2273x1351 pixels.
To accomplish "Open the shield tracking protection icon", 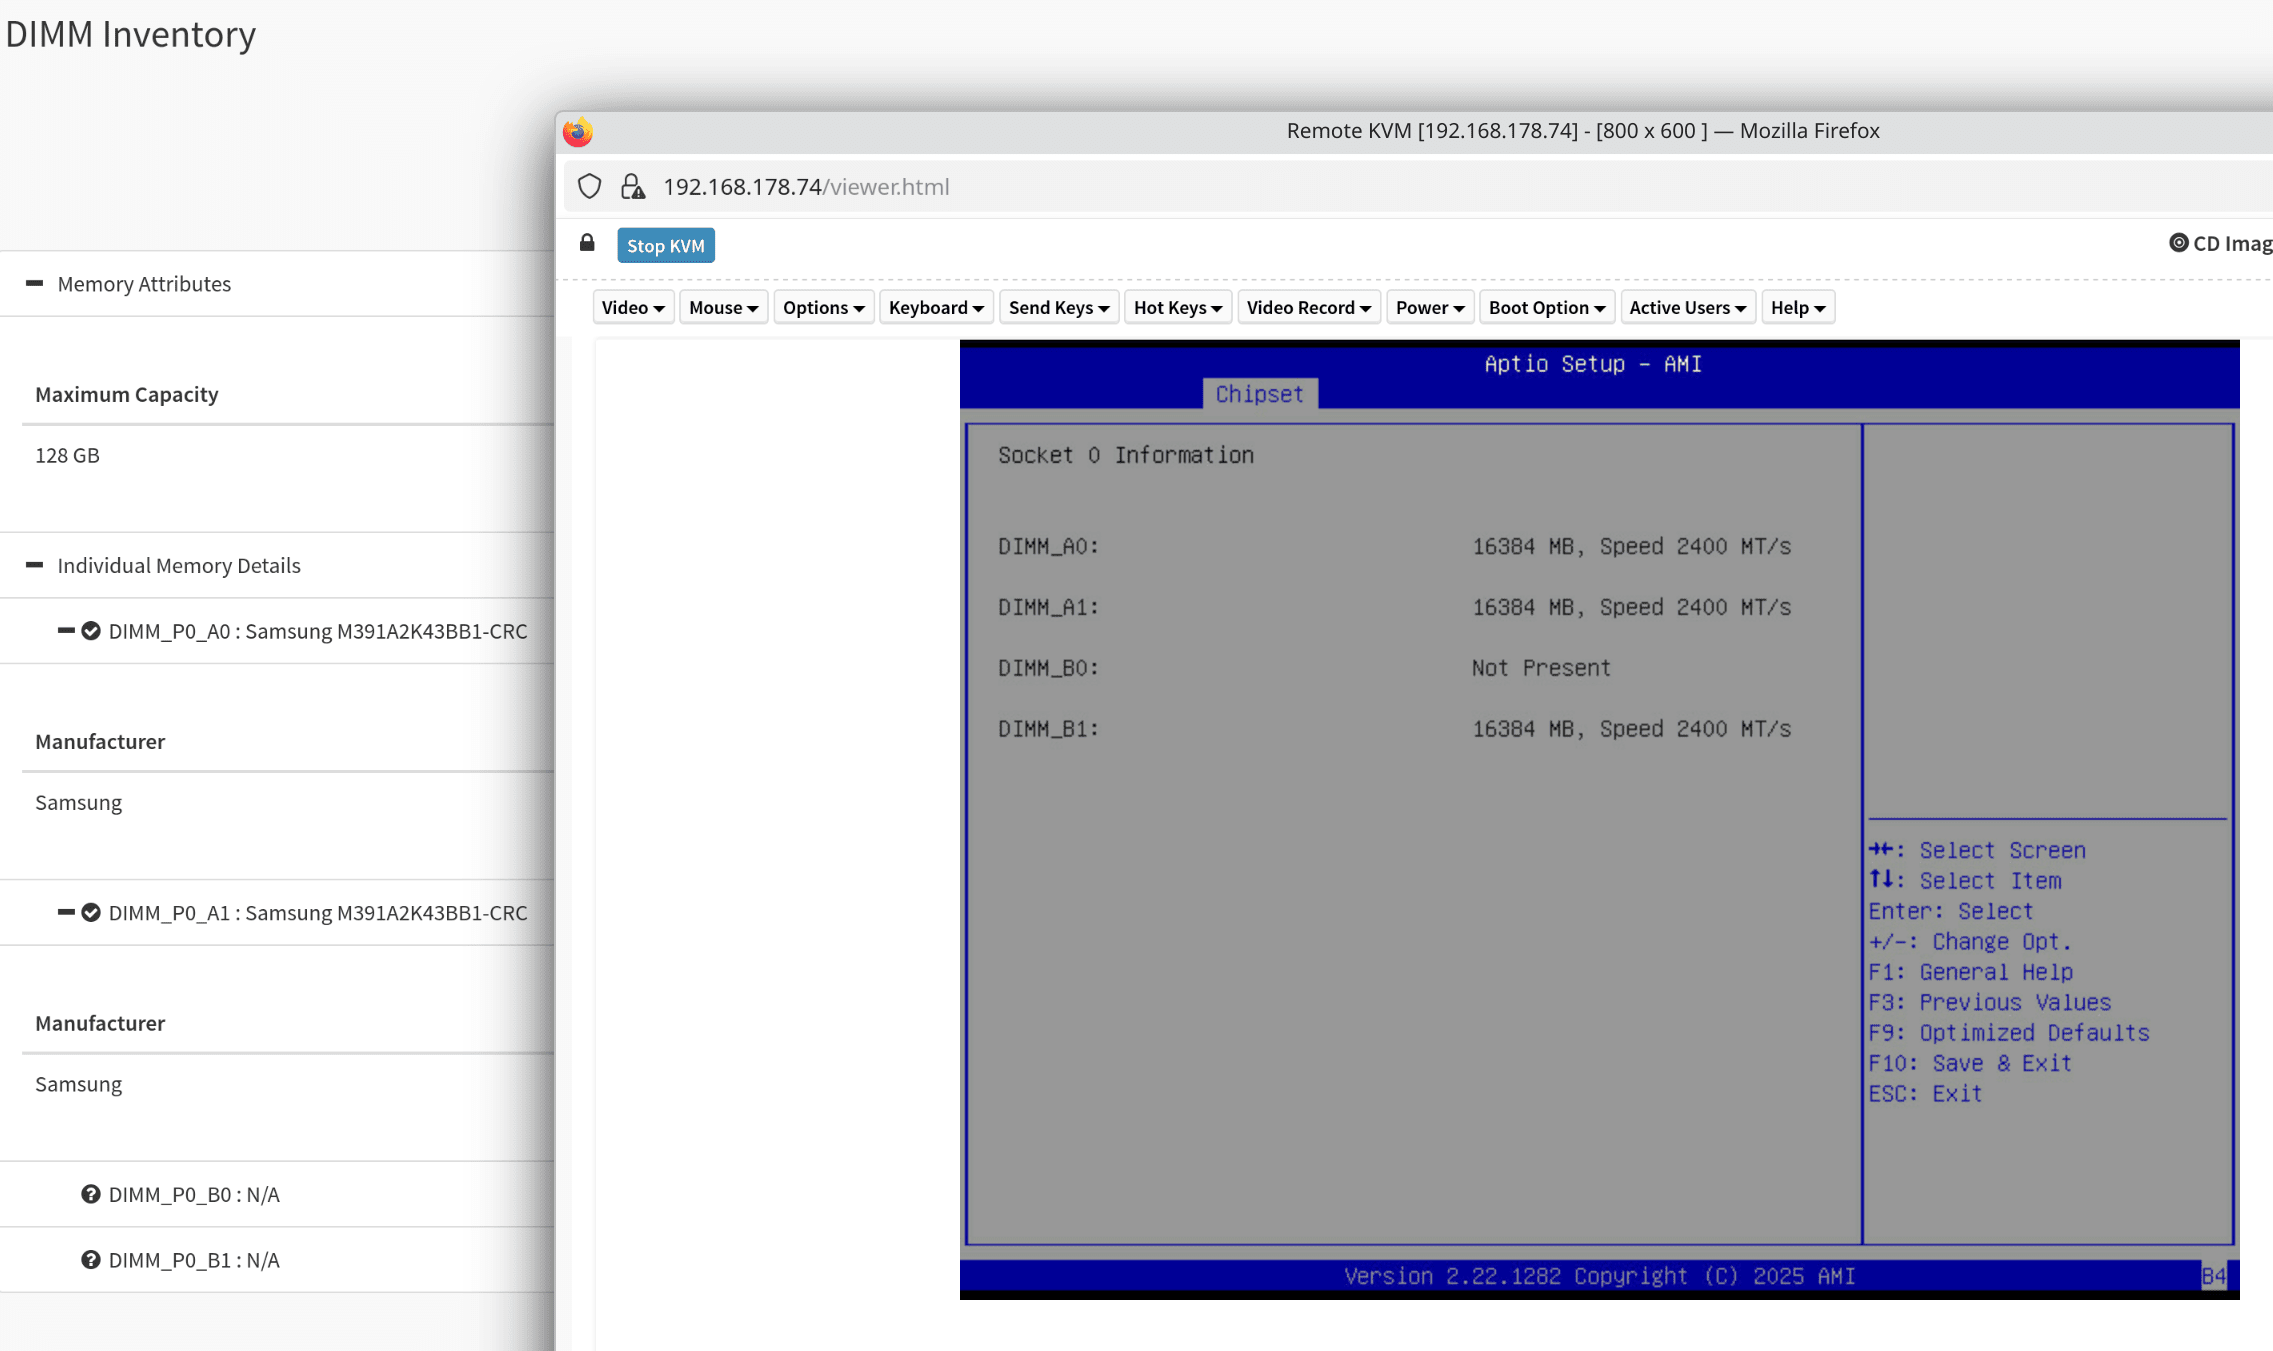I will (x=590, y=187).
